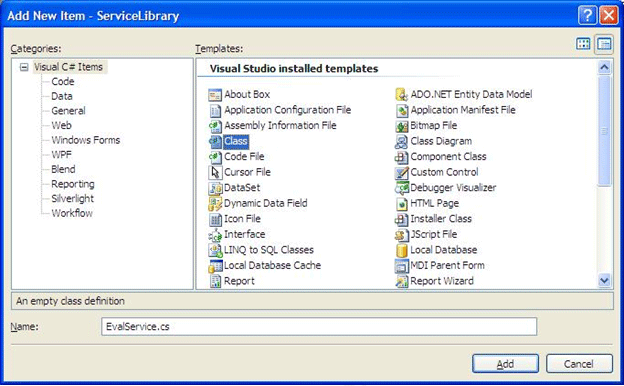Click the Add button
The height and width of the screenshot is (386, 624).
505,364
